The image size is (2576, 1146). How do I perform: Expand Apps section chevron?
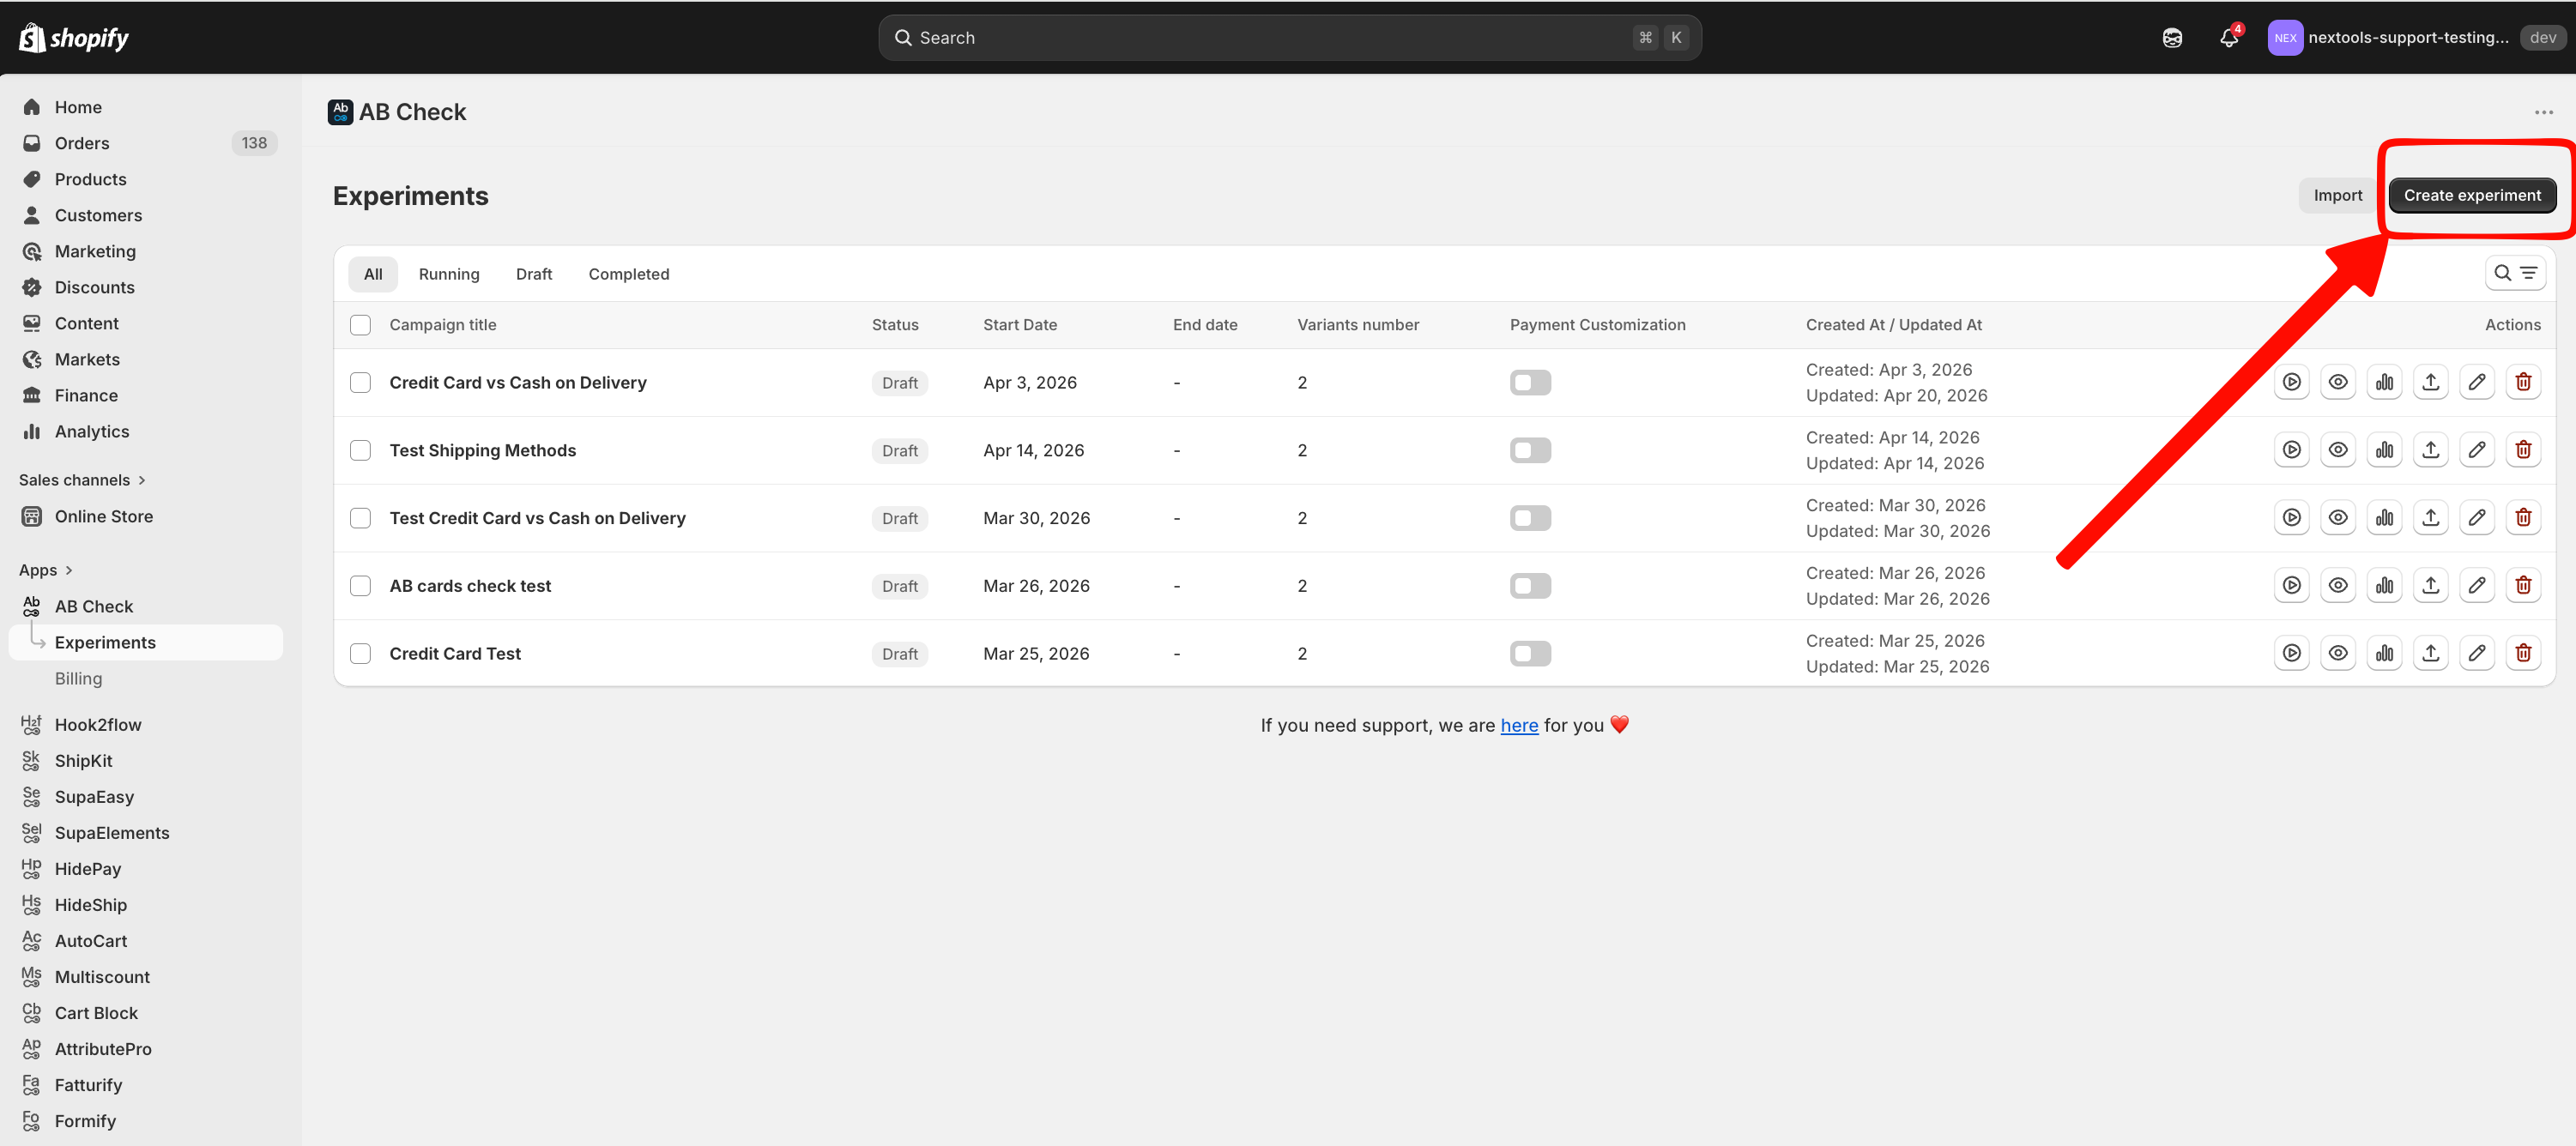[68, 570]
